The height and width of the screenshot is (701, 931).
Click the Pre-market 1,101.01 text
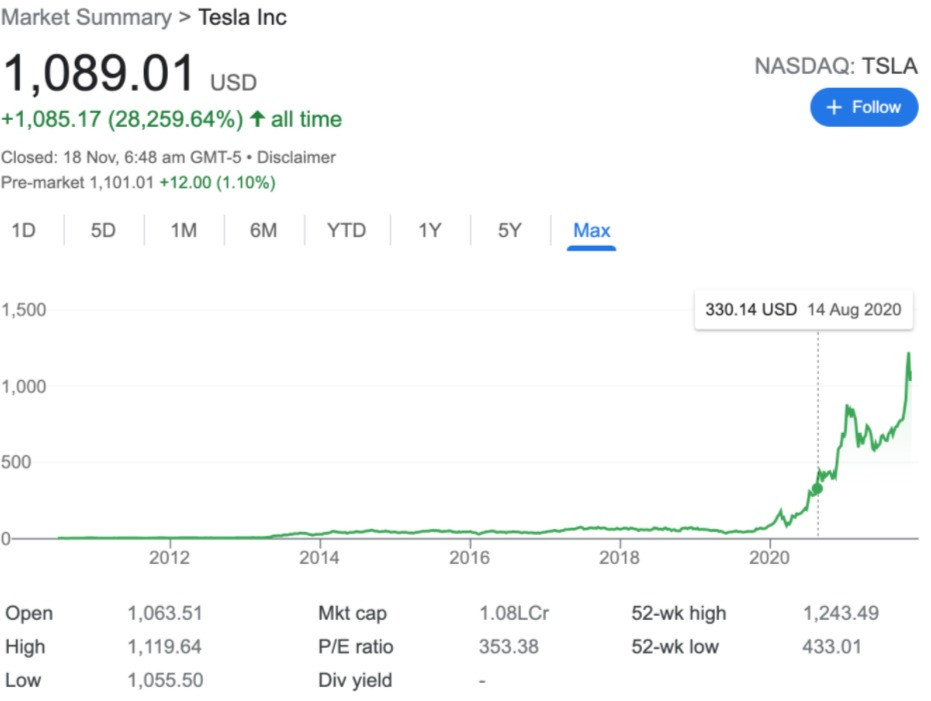point(78,182)
